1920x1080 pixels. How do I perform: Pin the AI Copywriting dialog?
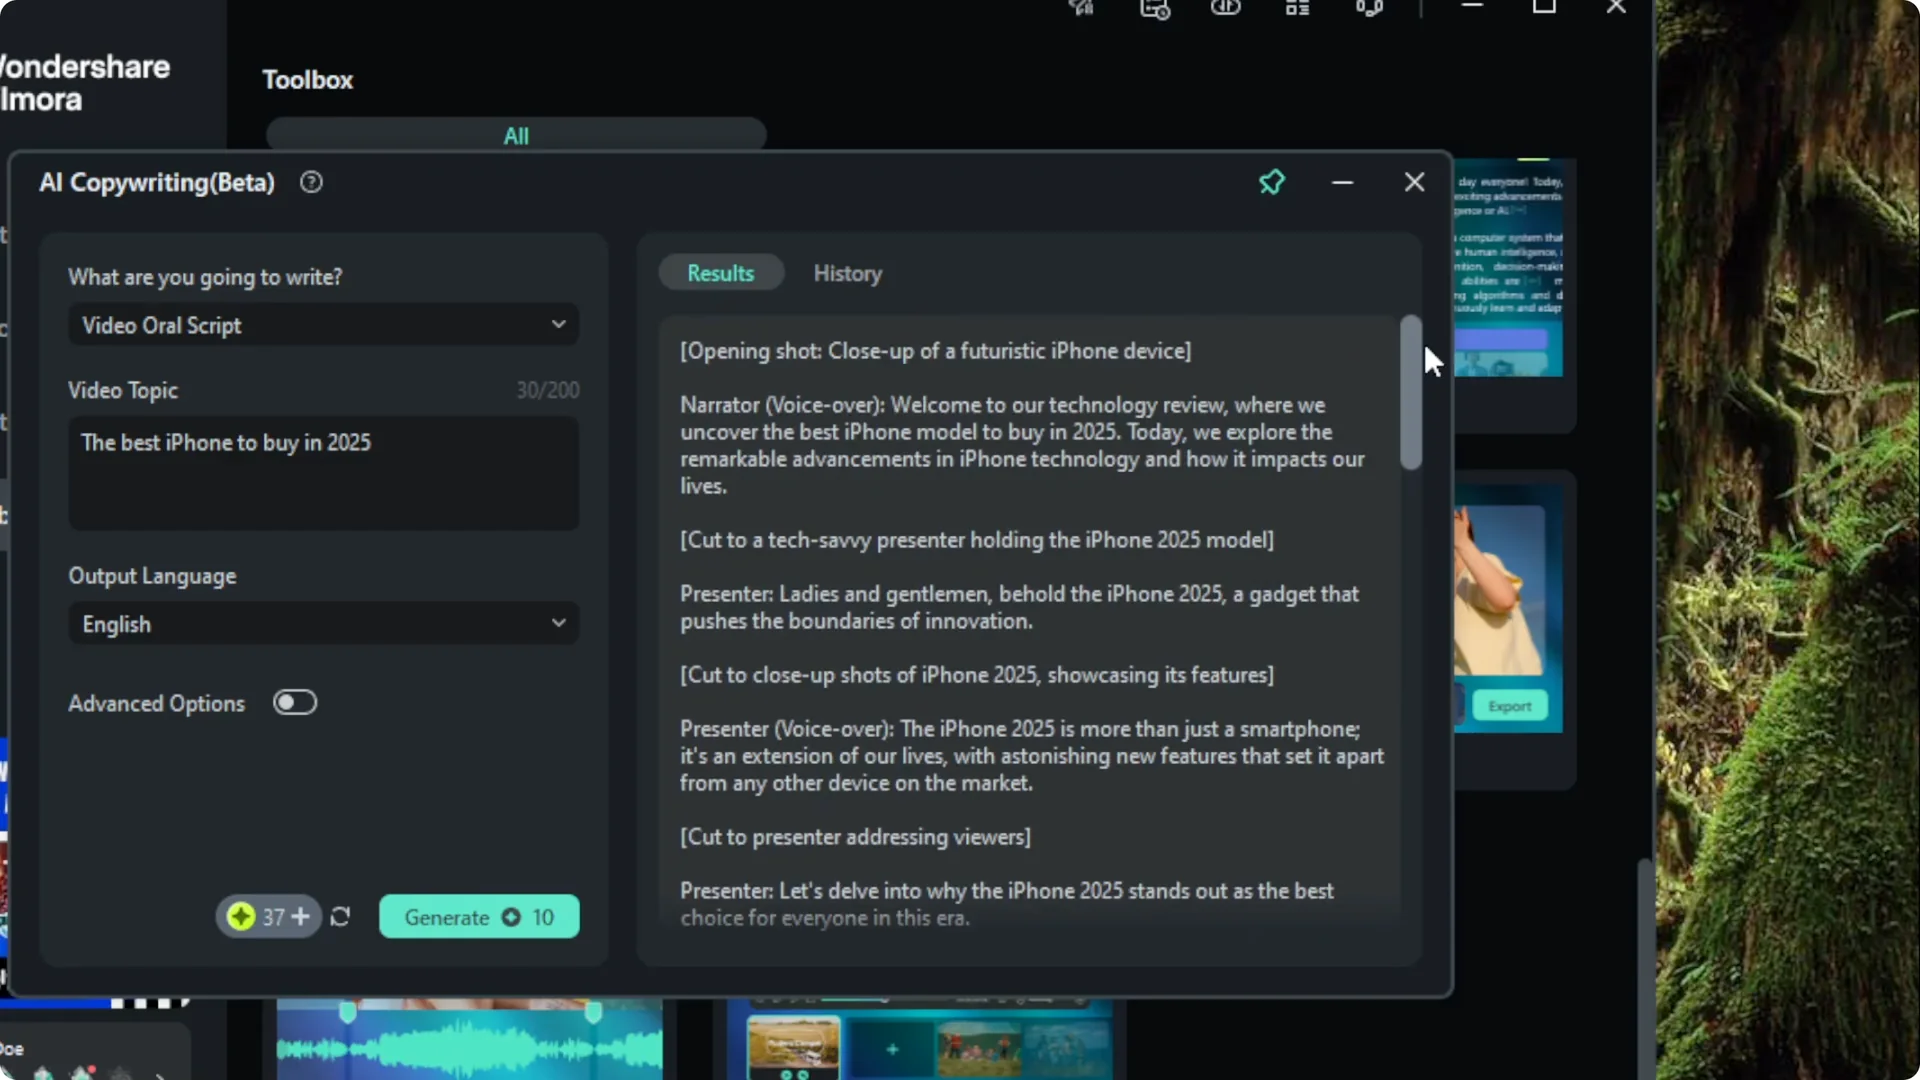coord(1272,181)
